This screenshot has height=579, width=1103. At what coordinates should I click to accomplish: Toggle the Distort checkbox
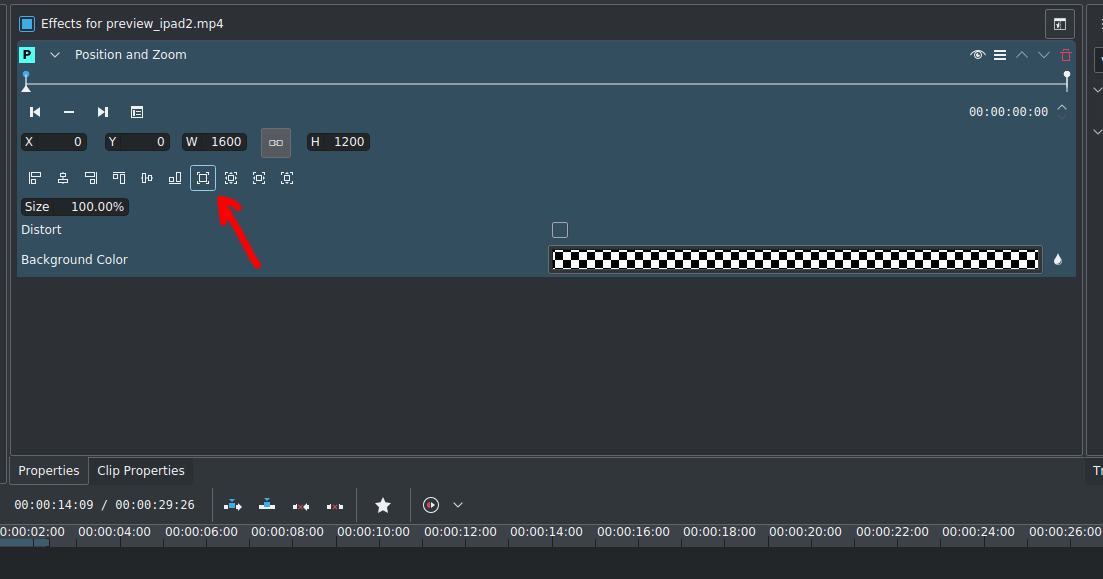click(559, 229)
